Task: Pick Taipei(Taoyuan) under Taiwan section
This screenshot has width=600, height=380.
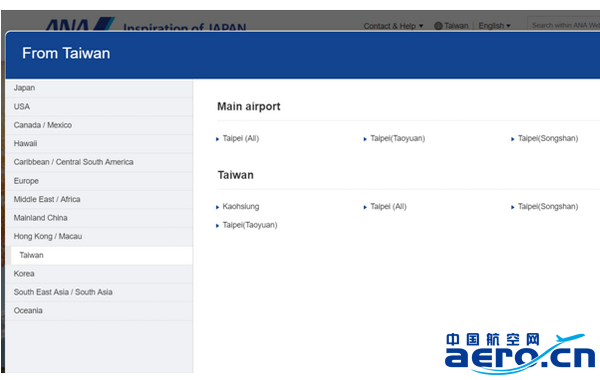Action: coord(250,225)
